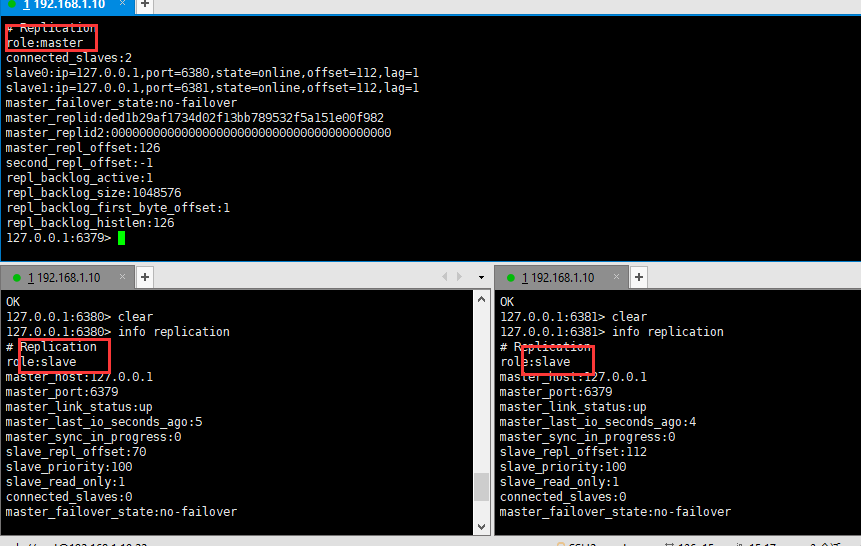
Task: Click 'master_failover_state:no-failover' in the top pane
Action: pyautogui.click(x=121, y=103)
